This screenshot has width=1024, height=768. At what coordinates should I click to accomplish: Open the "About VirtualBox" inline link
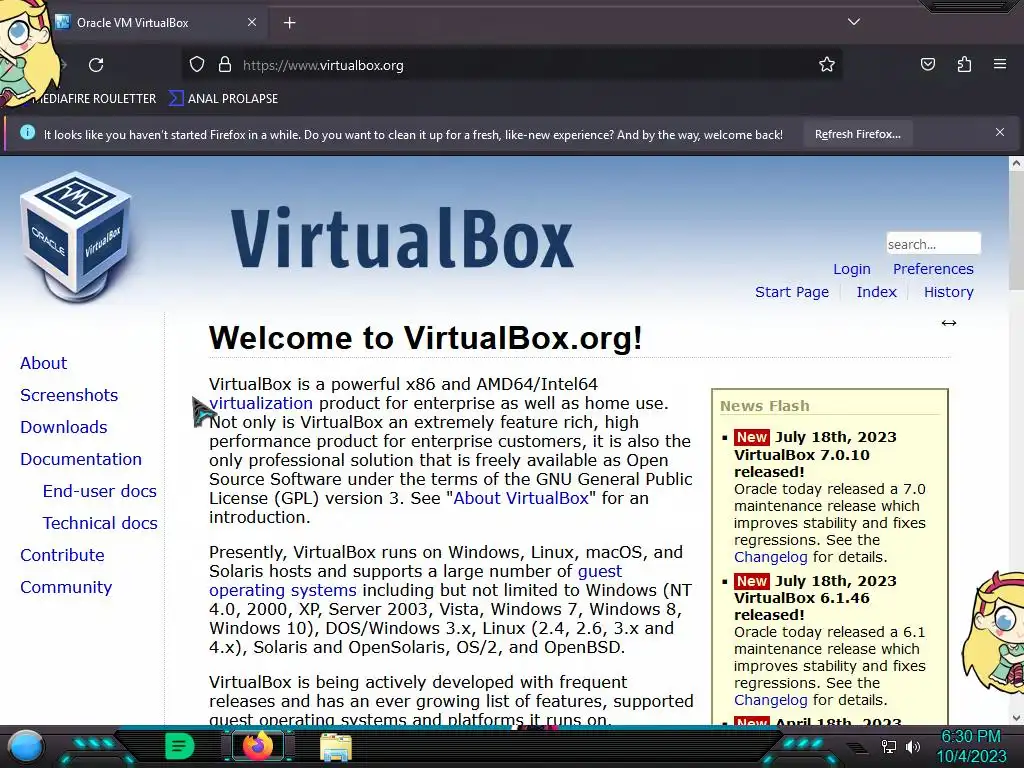click(x=520, y=498)
